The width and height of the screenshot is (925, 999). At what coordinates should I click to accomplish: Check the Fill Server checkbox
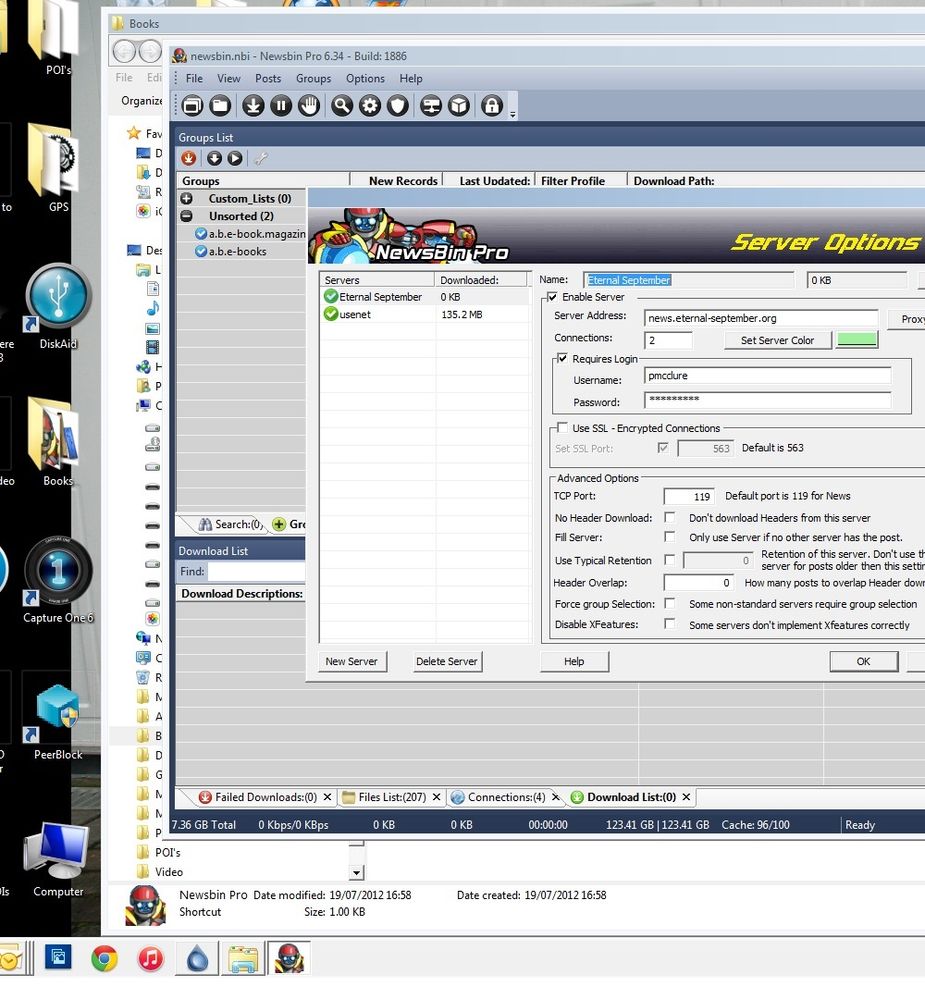[x=670, y=536]
